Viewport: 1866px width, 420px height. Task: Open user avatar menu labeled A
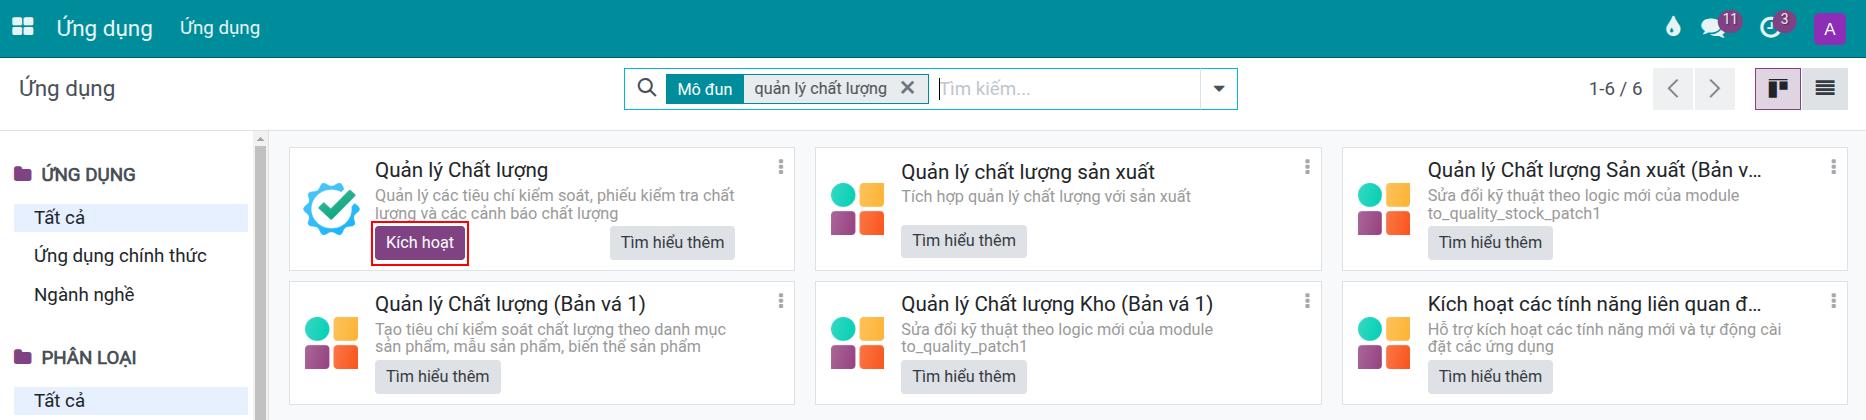pos(1829,29)
